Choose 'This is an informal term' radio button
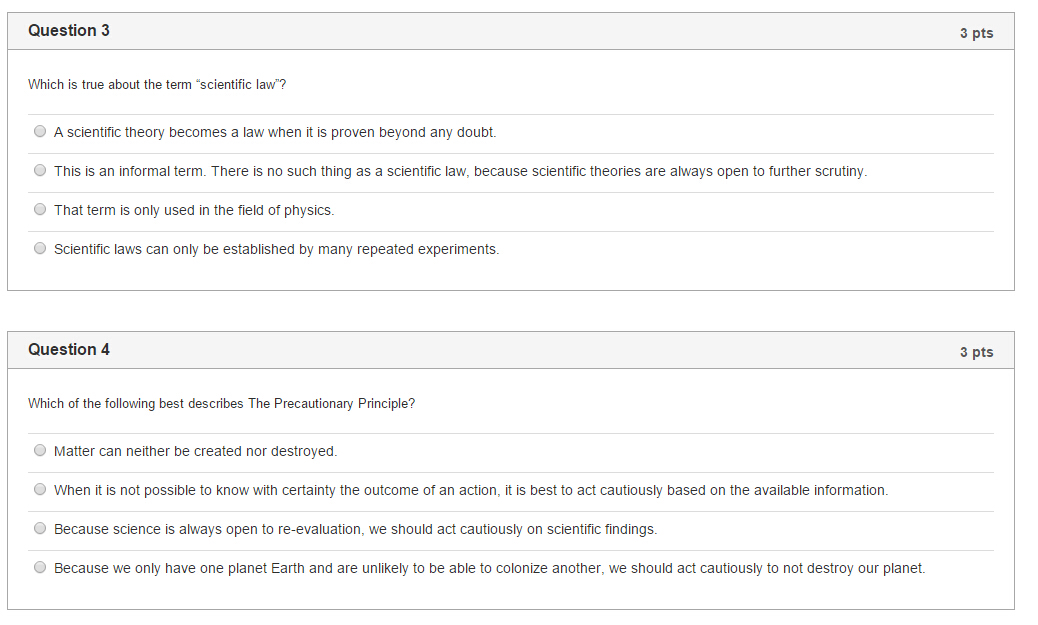This screenshot has height=625, width=1038. point(40,171)
